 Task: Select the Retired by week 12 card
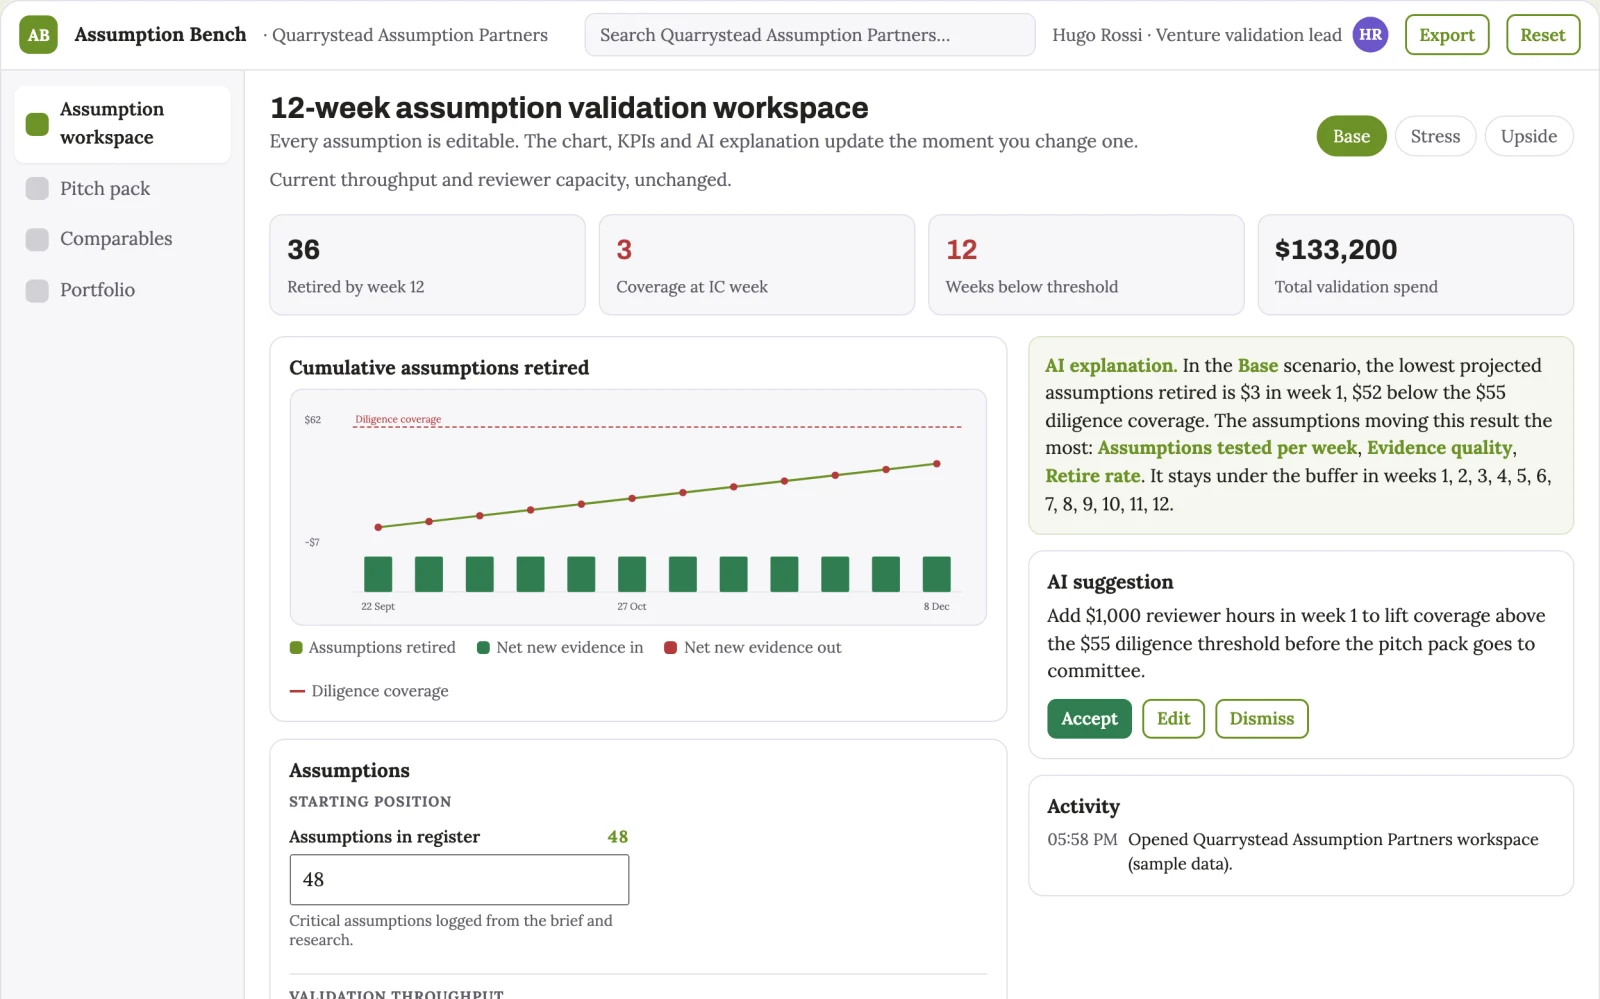click(427, 265)
